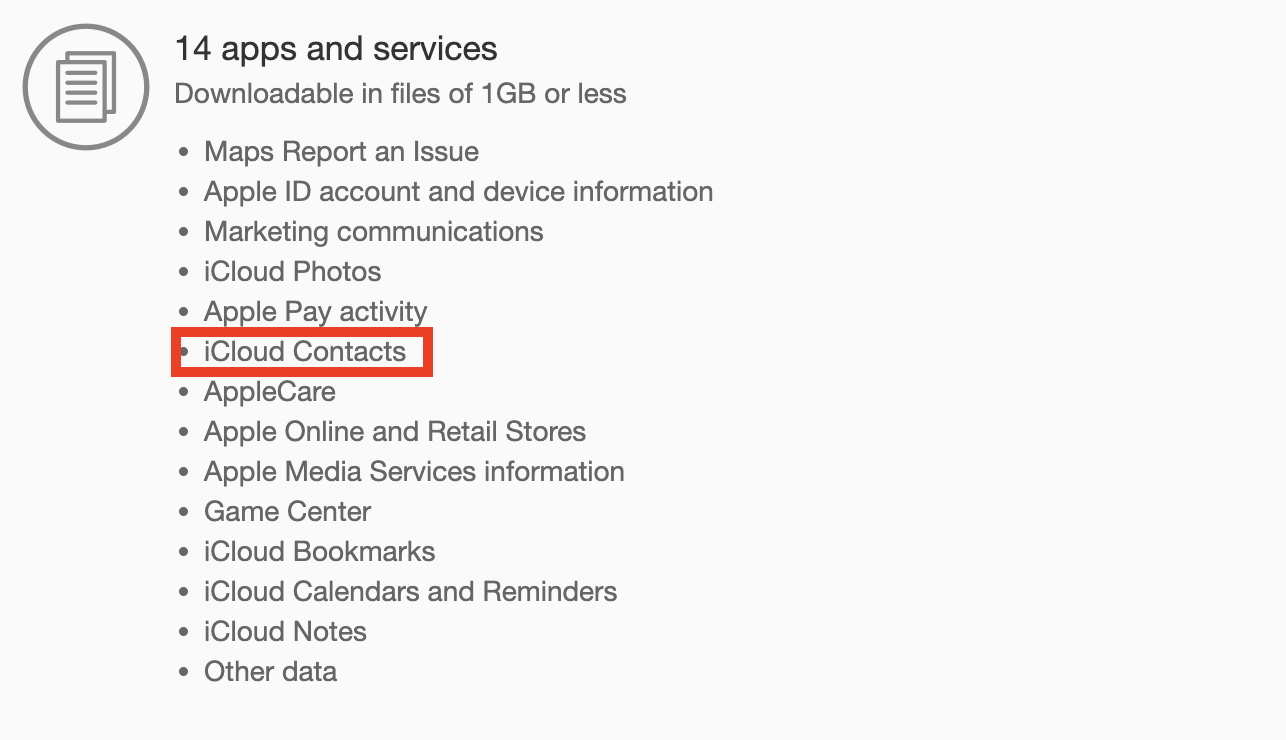
Task: Select Apple Pay activity
Action: point(315,312)
